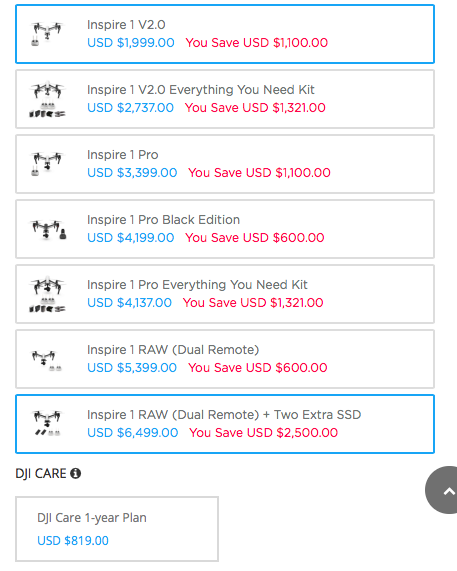Select Inspire 1 RAW + Two Extra SSD option
Image resolution: width=457 pixels, height=571 pixels.
pyautogui.click(x=225, y=424)
